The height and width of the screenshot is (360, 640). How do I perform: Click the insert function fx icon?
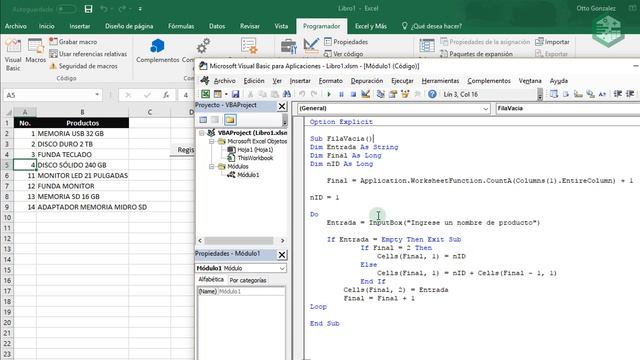point(166,95)
